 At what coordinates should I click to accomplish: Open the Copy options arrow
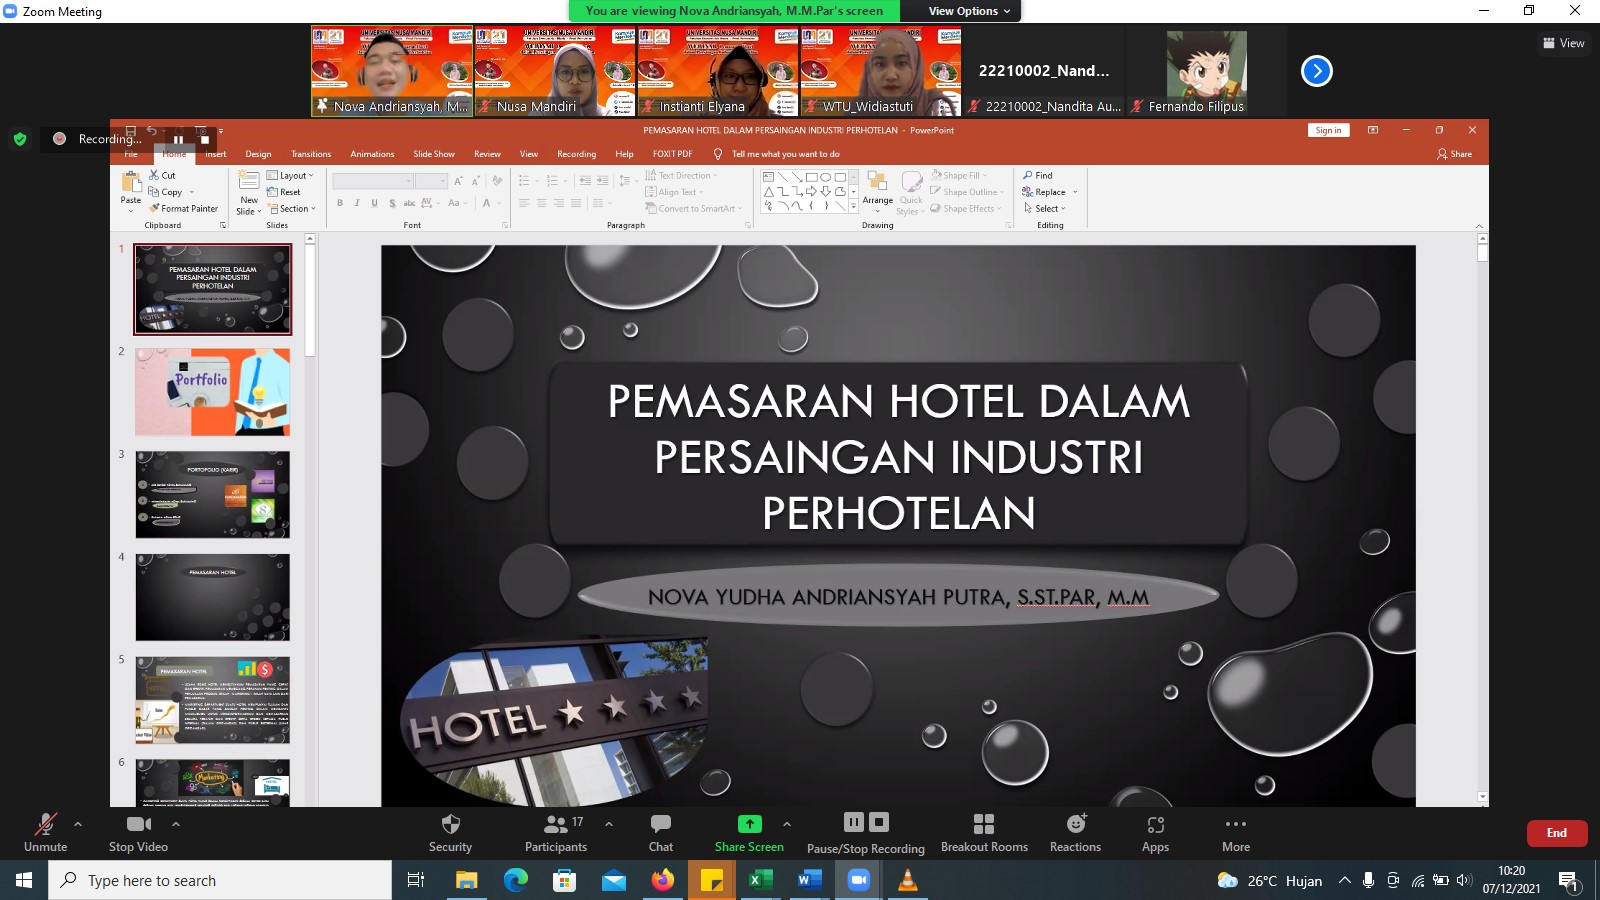tap(191, 192)
